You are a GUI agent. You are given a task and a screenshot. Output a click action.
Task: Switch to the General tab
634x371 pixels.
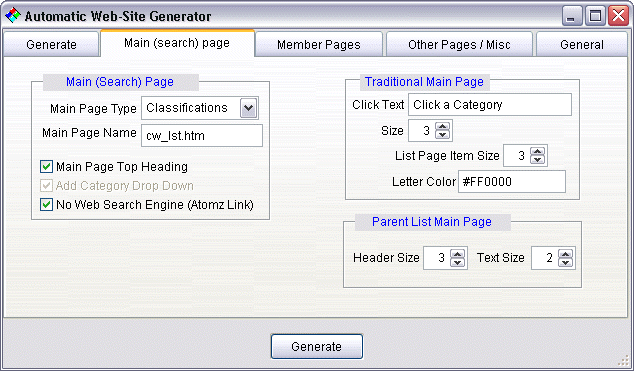click(581, 44)
